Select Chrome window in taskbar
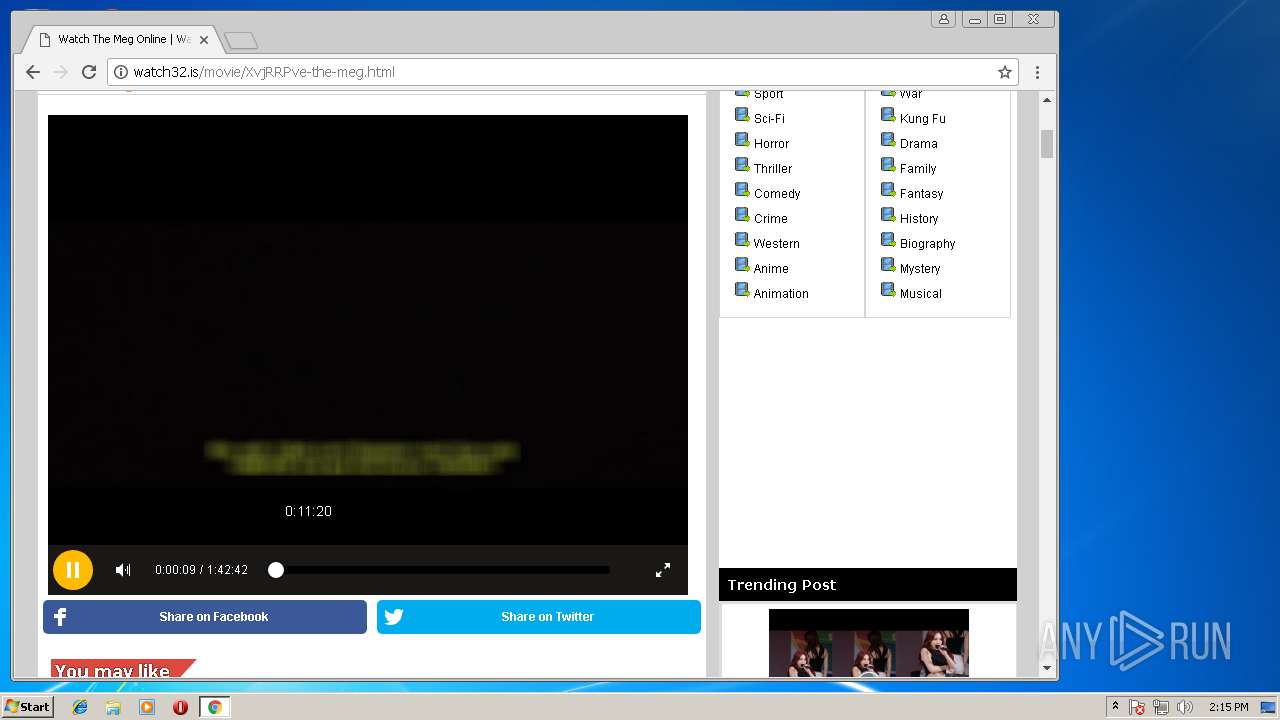This screenshot has width=1280, height=720. tap(214, 707)
